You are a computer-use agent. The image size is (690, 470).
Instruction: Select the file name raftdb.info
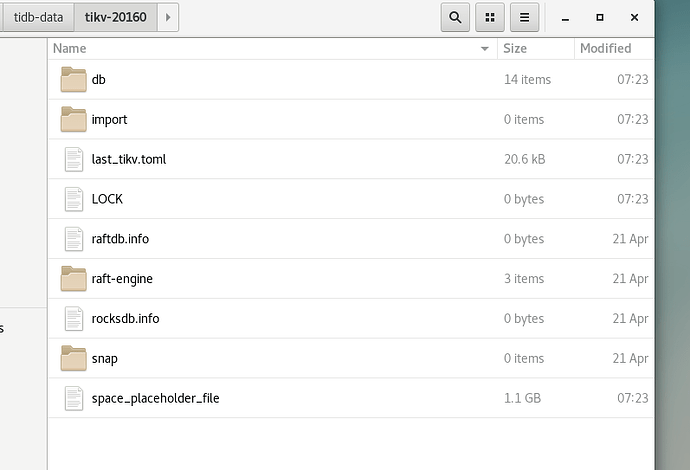(x=120, y=239)
